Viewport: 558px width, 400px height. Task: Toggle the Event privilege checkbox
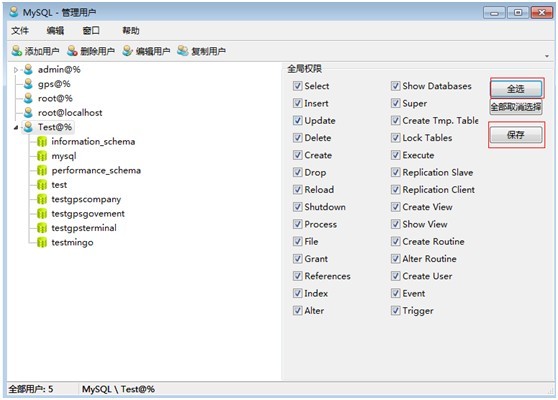click(395, 293)
